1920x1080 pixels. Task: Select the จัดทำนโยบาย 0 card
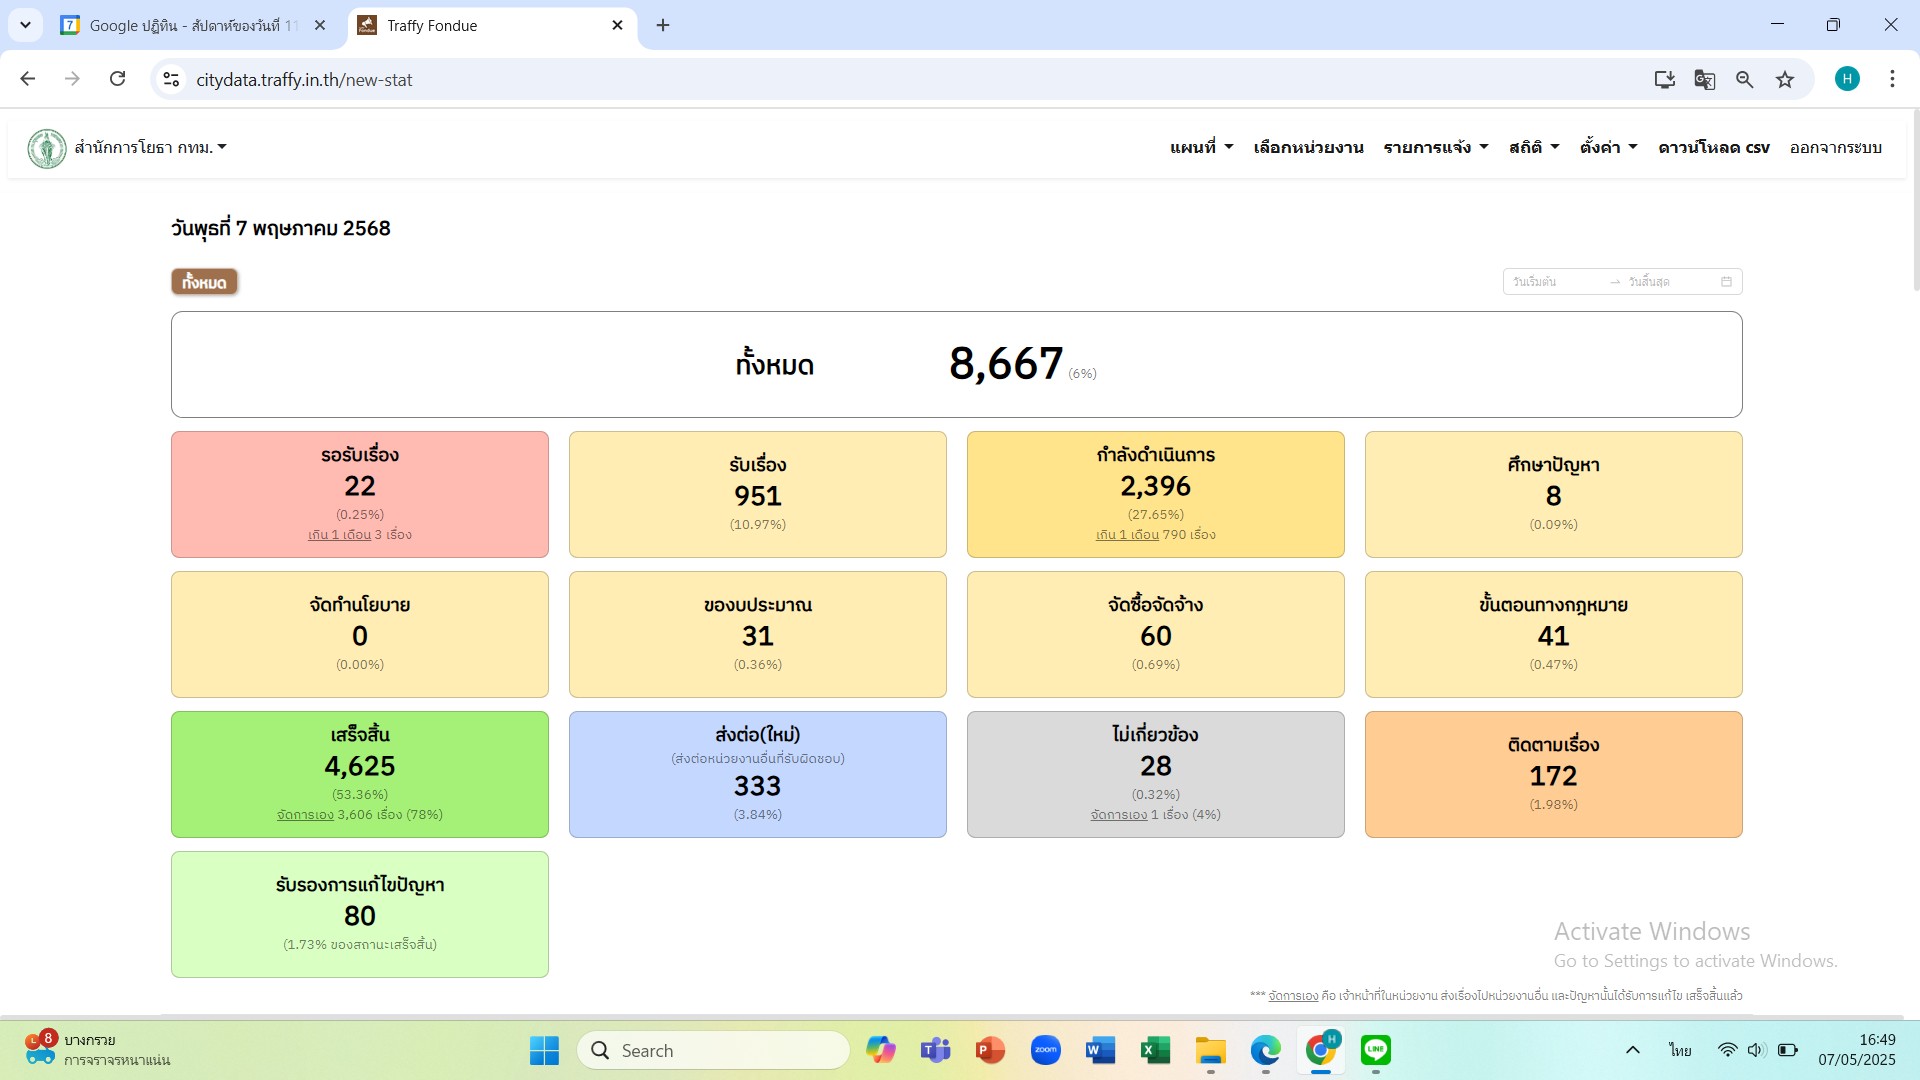click(x=360, y=634)
